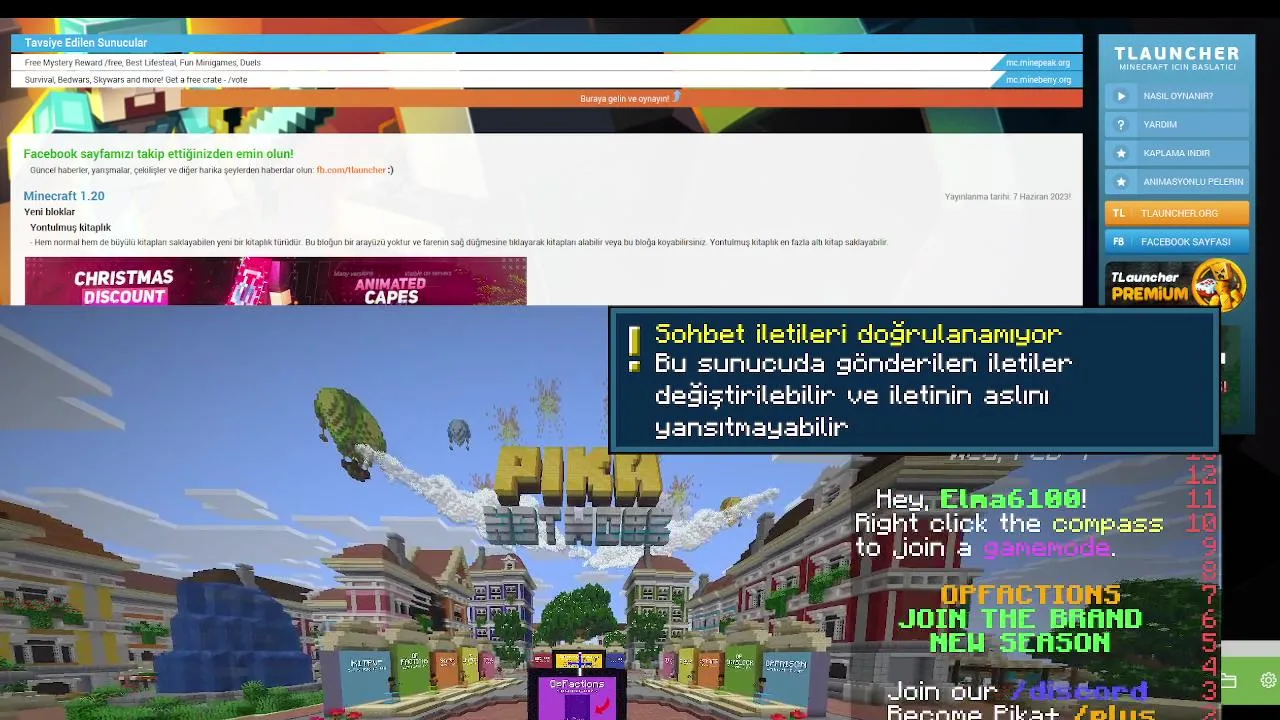Screen dimensions: 1280x720
Task: Open the Yardım help page
Action: (1177, 125)
